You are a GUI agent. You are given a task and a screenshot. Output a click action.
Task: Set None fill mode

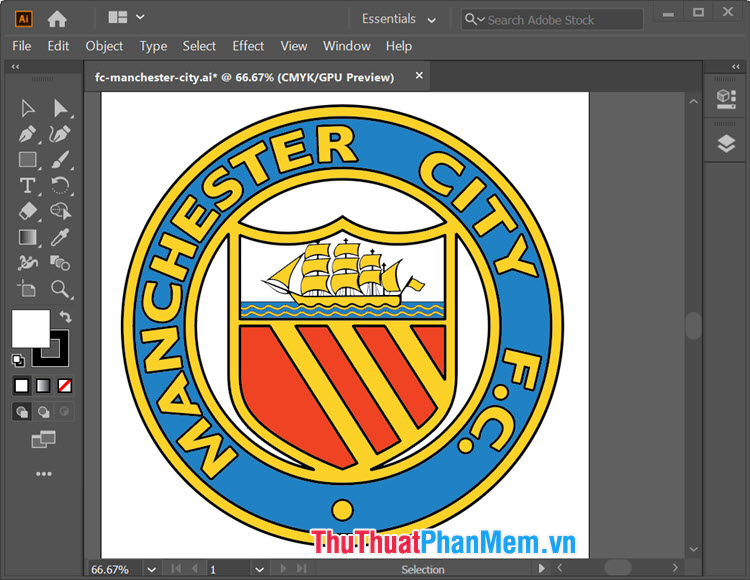65,386
